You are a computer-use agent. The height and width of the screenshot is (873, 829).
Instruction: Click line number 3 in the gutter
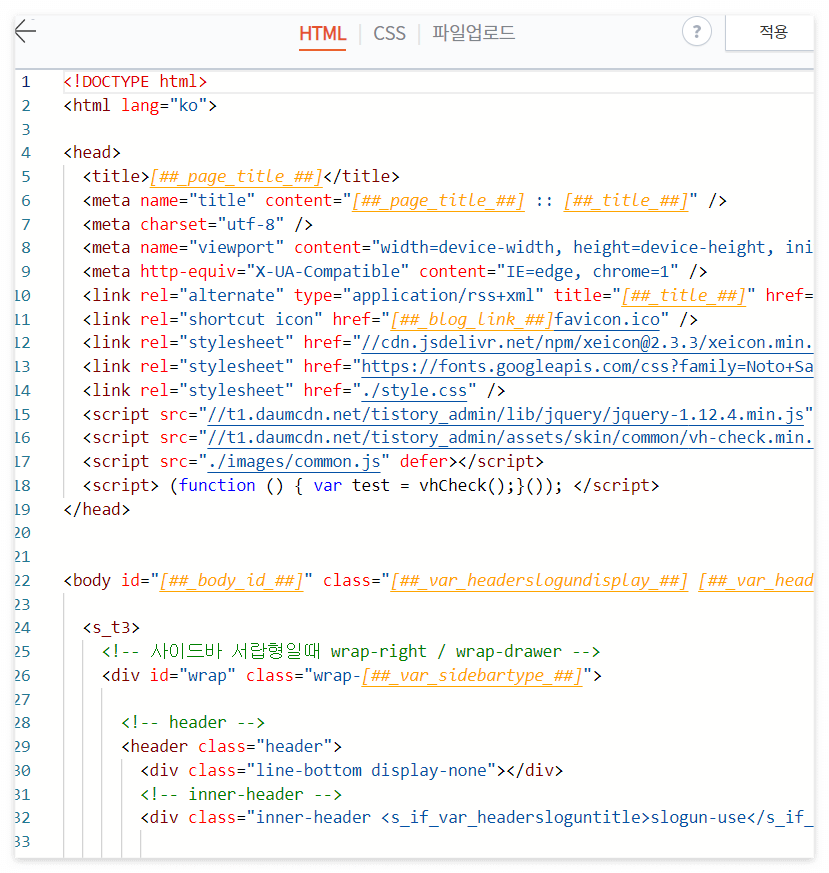[x=26, y=130]
